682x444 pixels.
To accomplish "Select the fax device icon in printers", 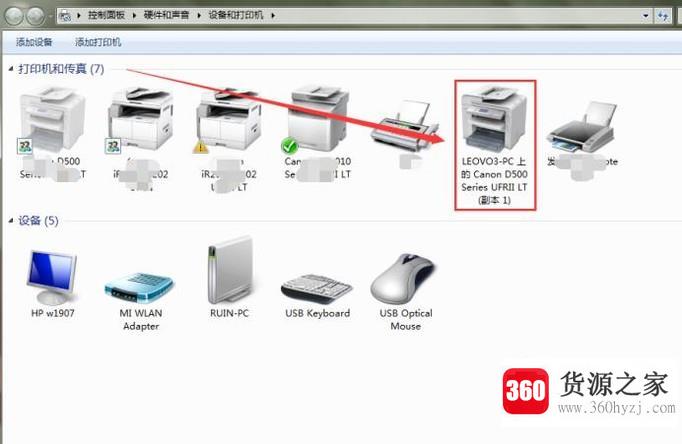I will (x=406, y=133).
